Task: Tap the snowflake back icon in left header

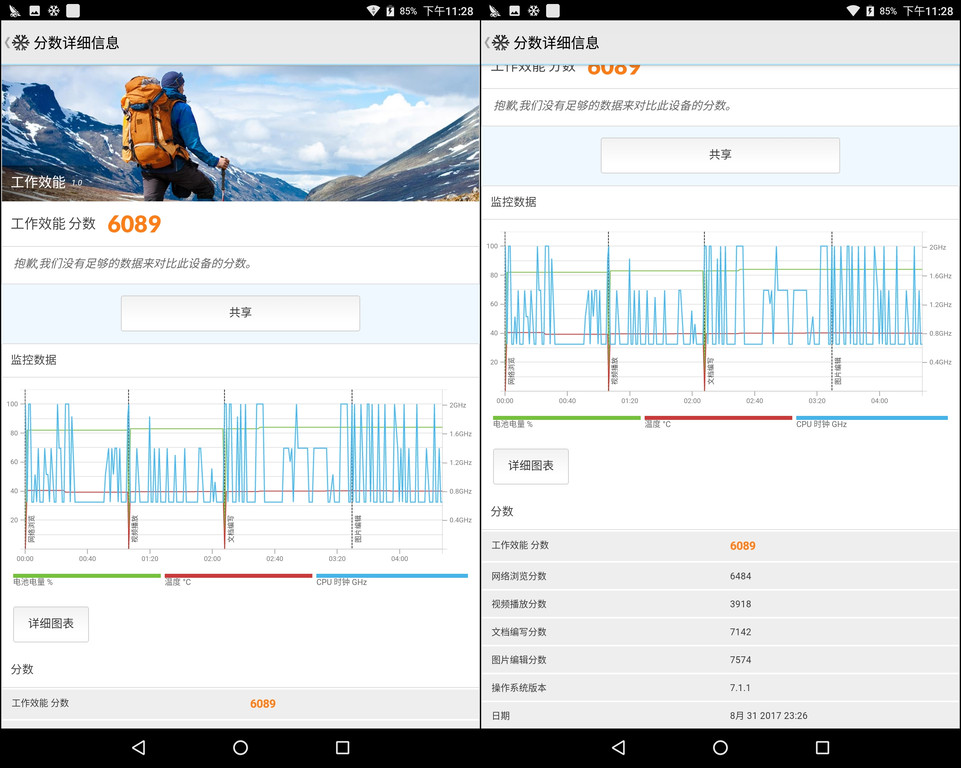Action: coord(20,43)
